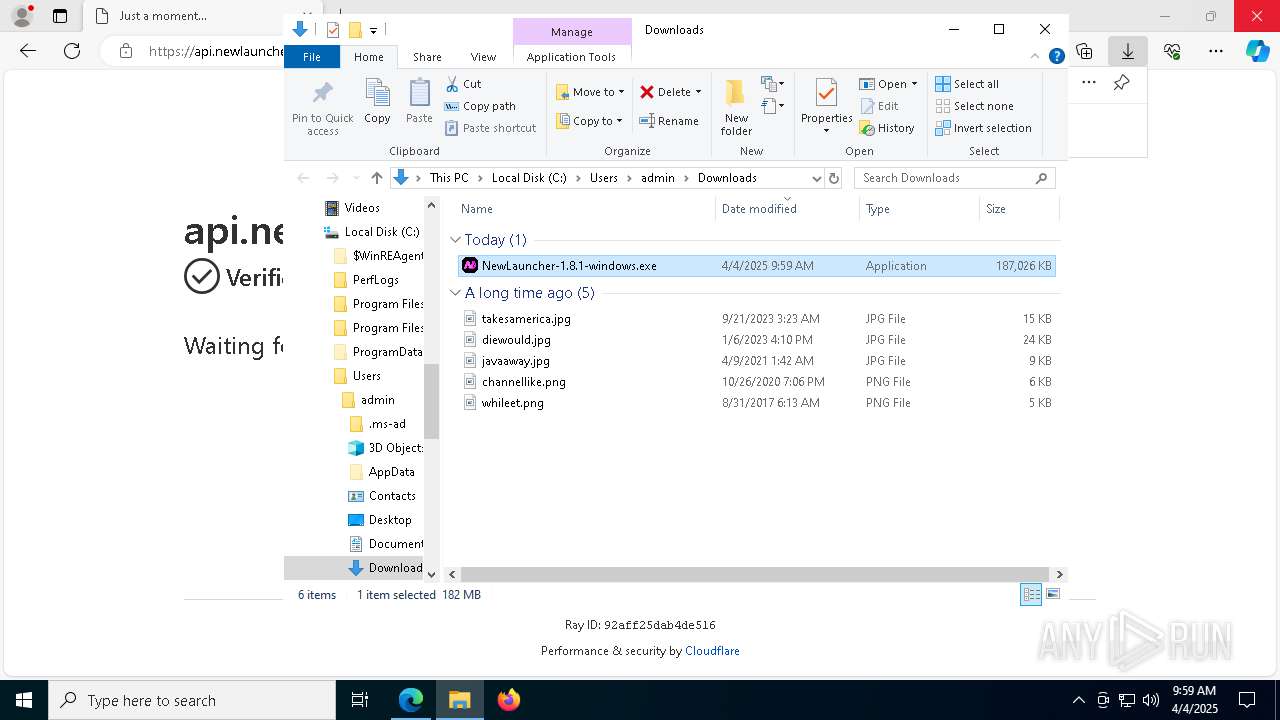Click the Manage contextual tab
This screenshot has height=720, width=1280.
coord(572,32)
